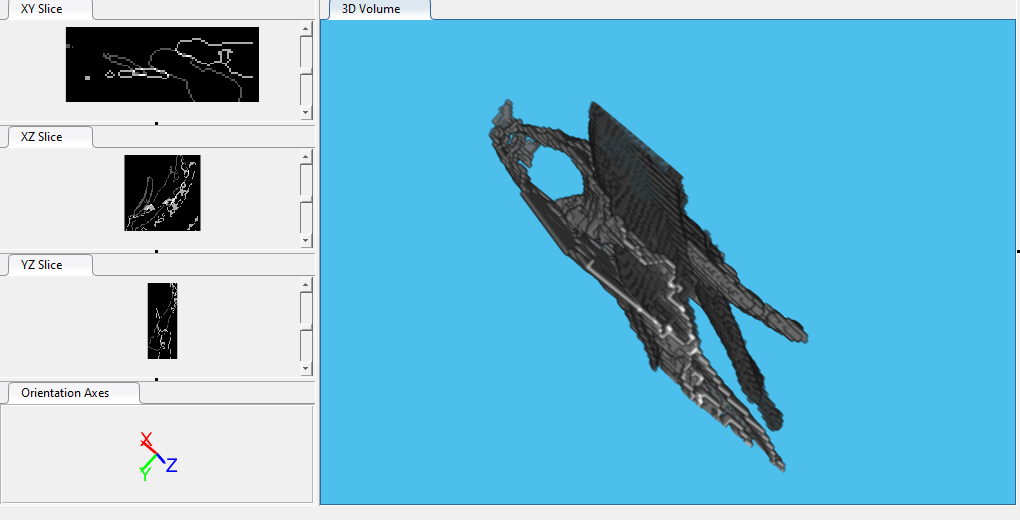Click the up arrow of XY Slice scrollbar
Screen dimensions: 1020x520
pos(306,30)
